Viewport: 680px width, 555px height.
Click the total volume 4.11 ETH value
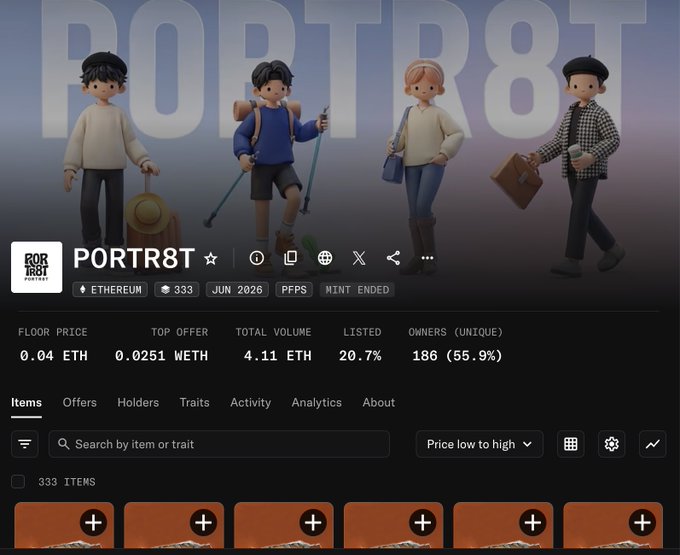[278, 356]
